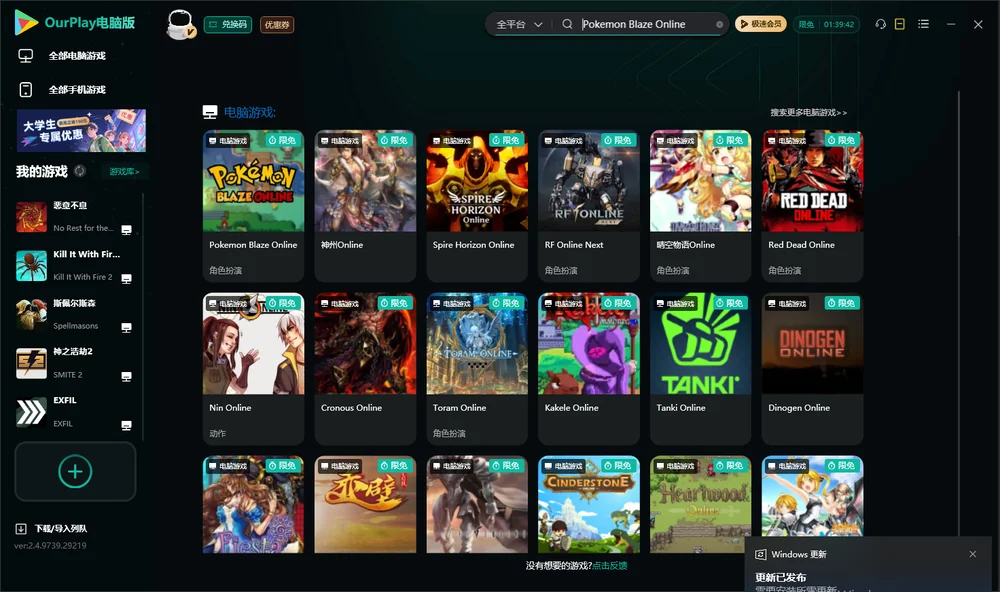The height and width of the screenshot is (592, 1000).
Task: Open the 大学生专属优惠 banner
Action: click(81, 131)
